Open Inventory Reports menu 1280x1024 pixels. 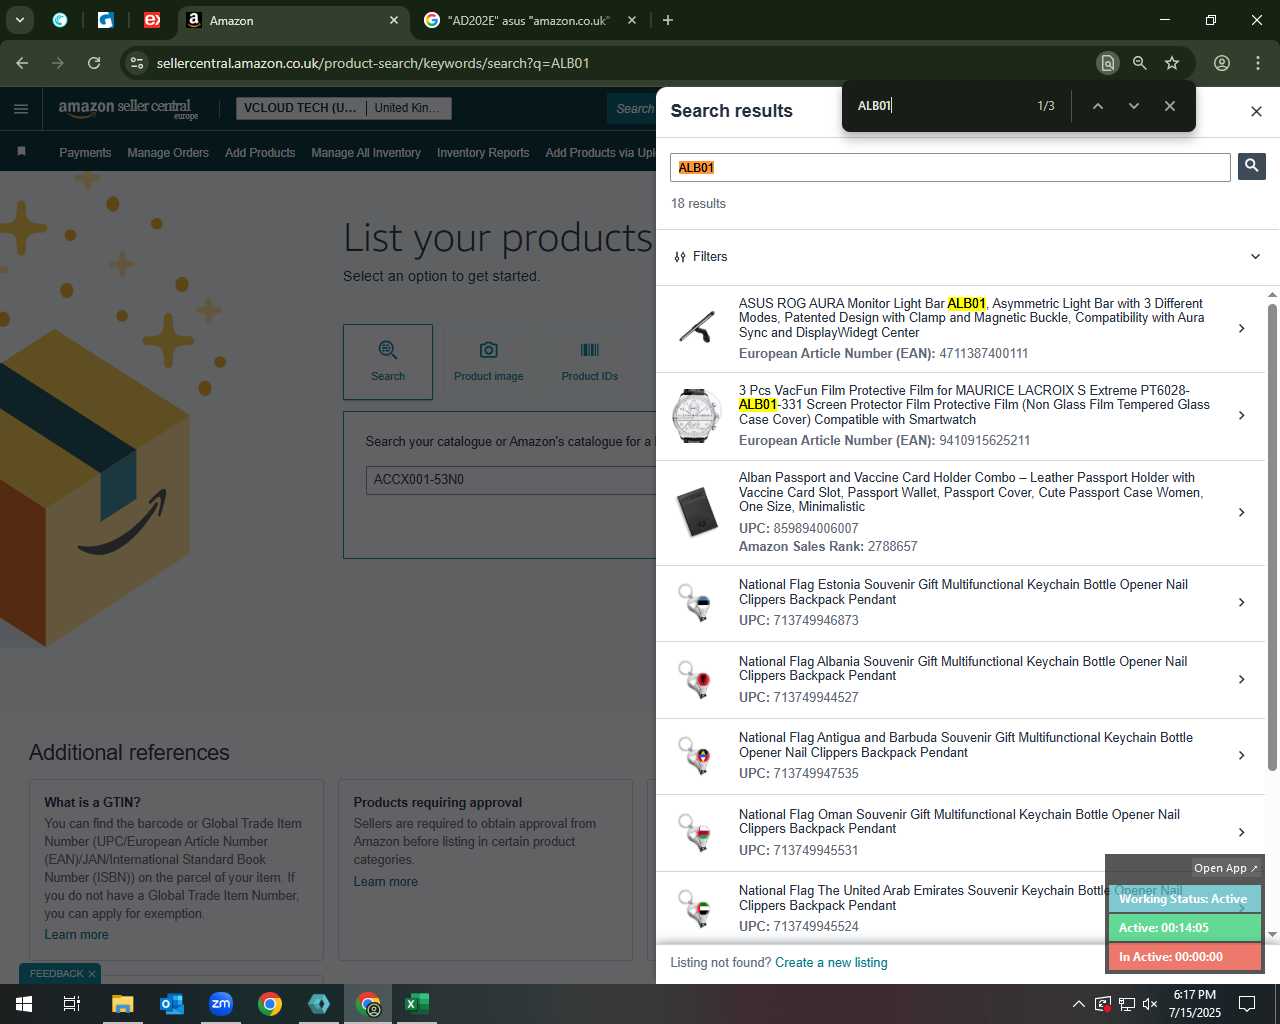[483, 153]
